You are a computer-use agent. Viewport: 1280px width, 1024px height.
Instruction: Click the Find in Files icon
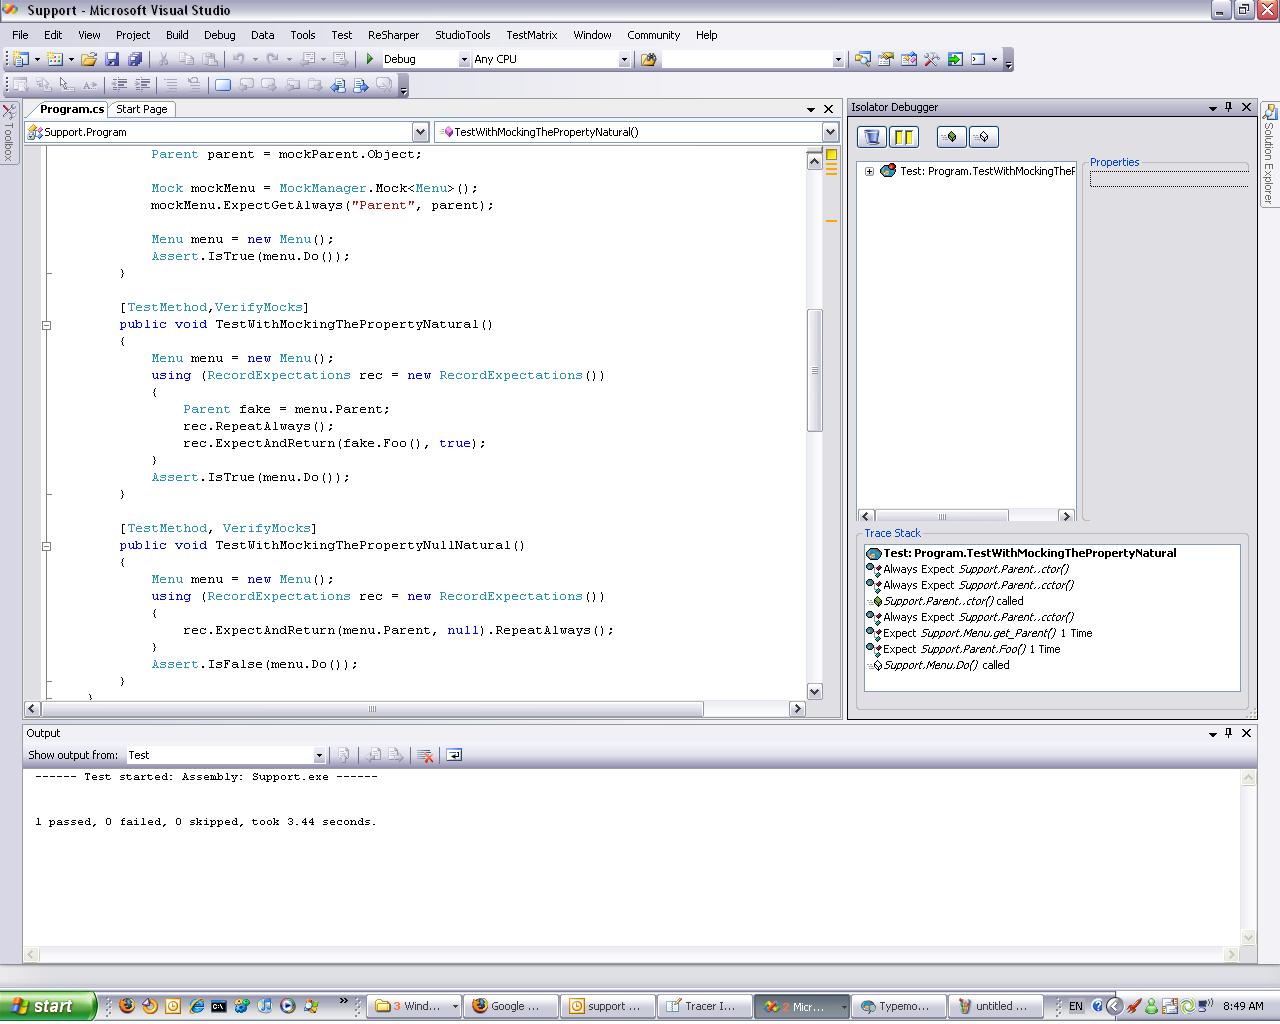(x=649, y=59)
